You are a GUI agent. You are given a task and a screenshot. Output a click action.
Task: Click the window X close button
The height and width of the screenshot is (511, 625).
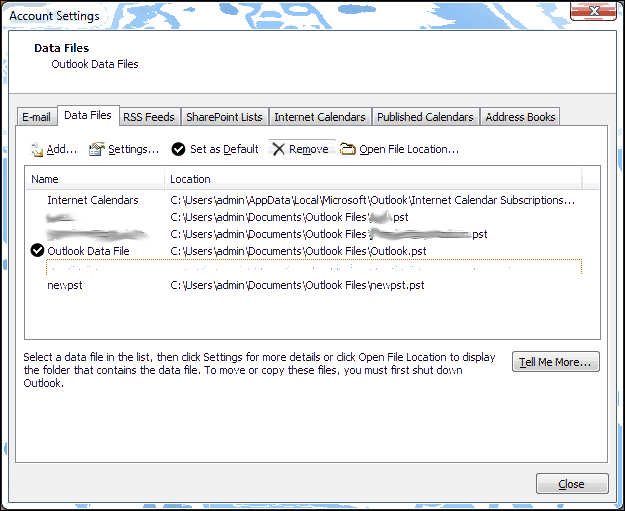(x=594, y=11)
